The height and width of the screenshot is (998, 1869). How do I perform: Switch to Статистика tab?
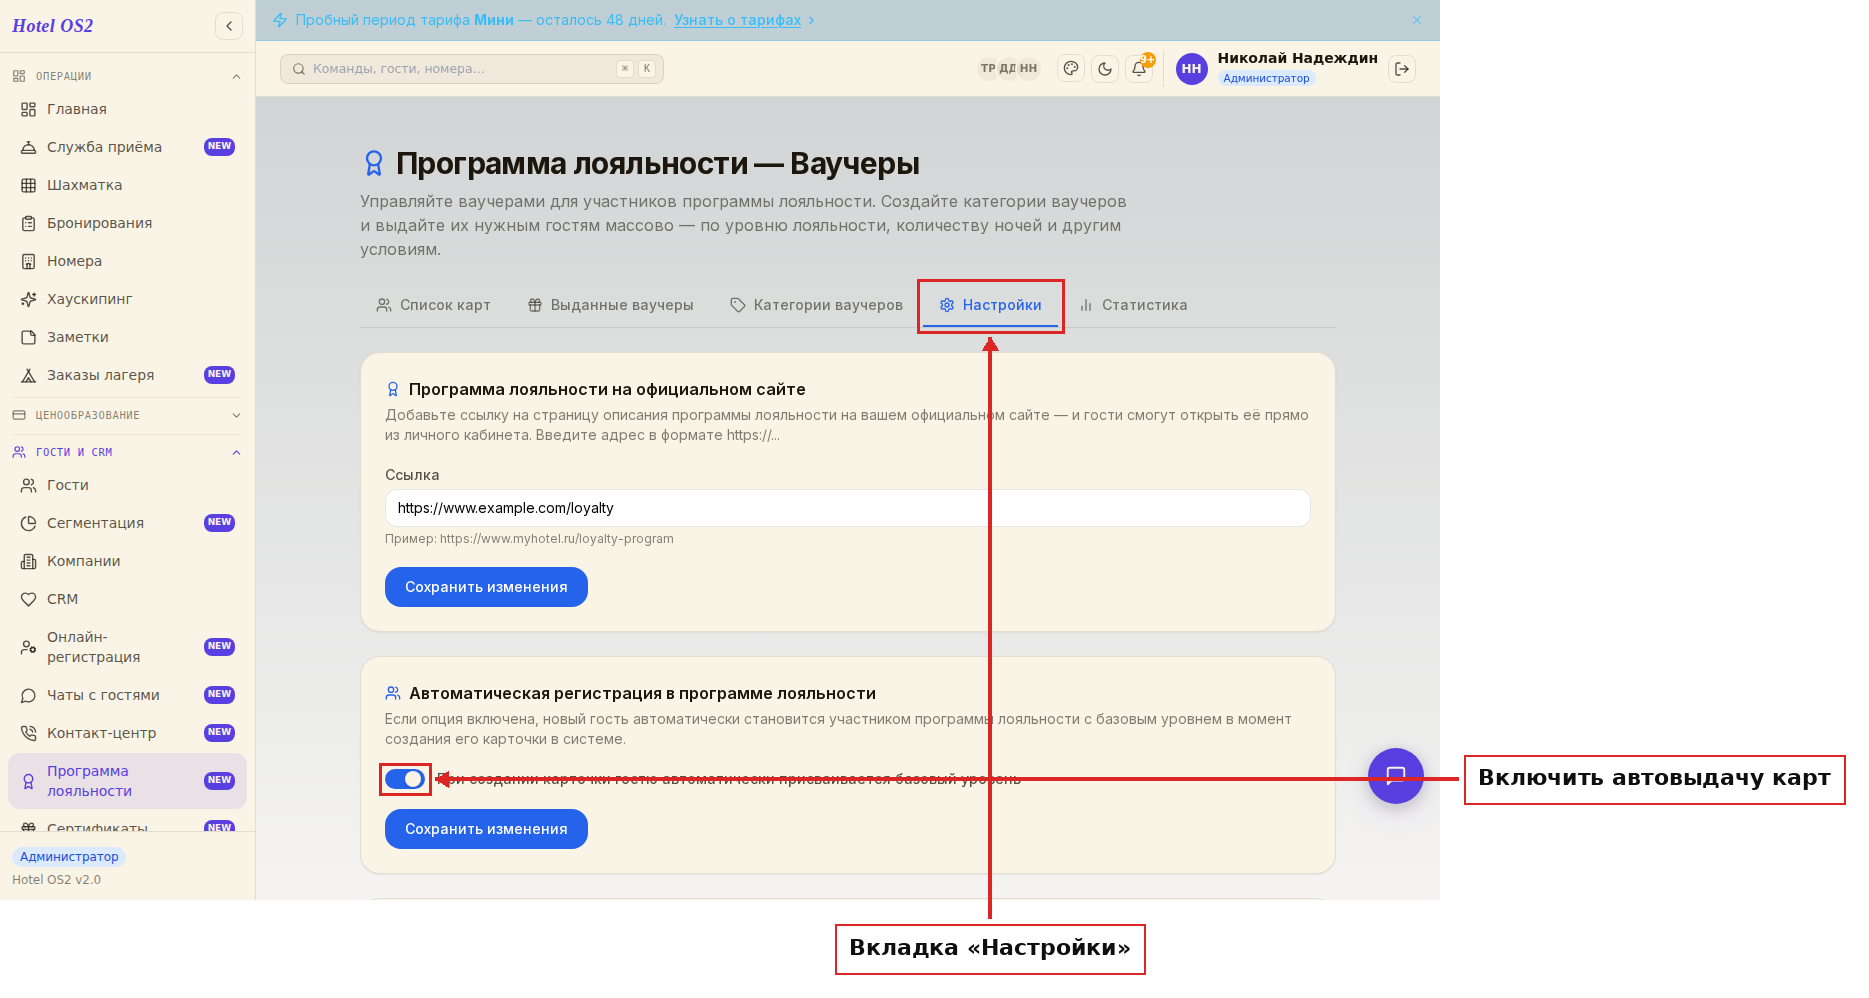[1133, 305]
